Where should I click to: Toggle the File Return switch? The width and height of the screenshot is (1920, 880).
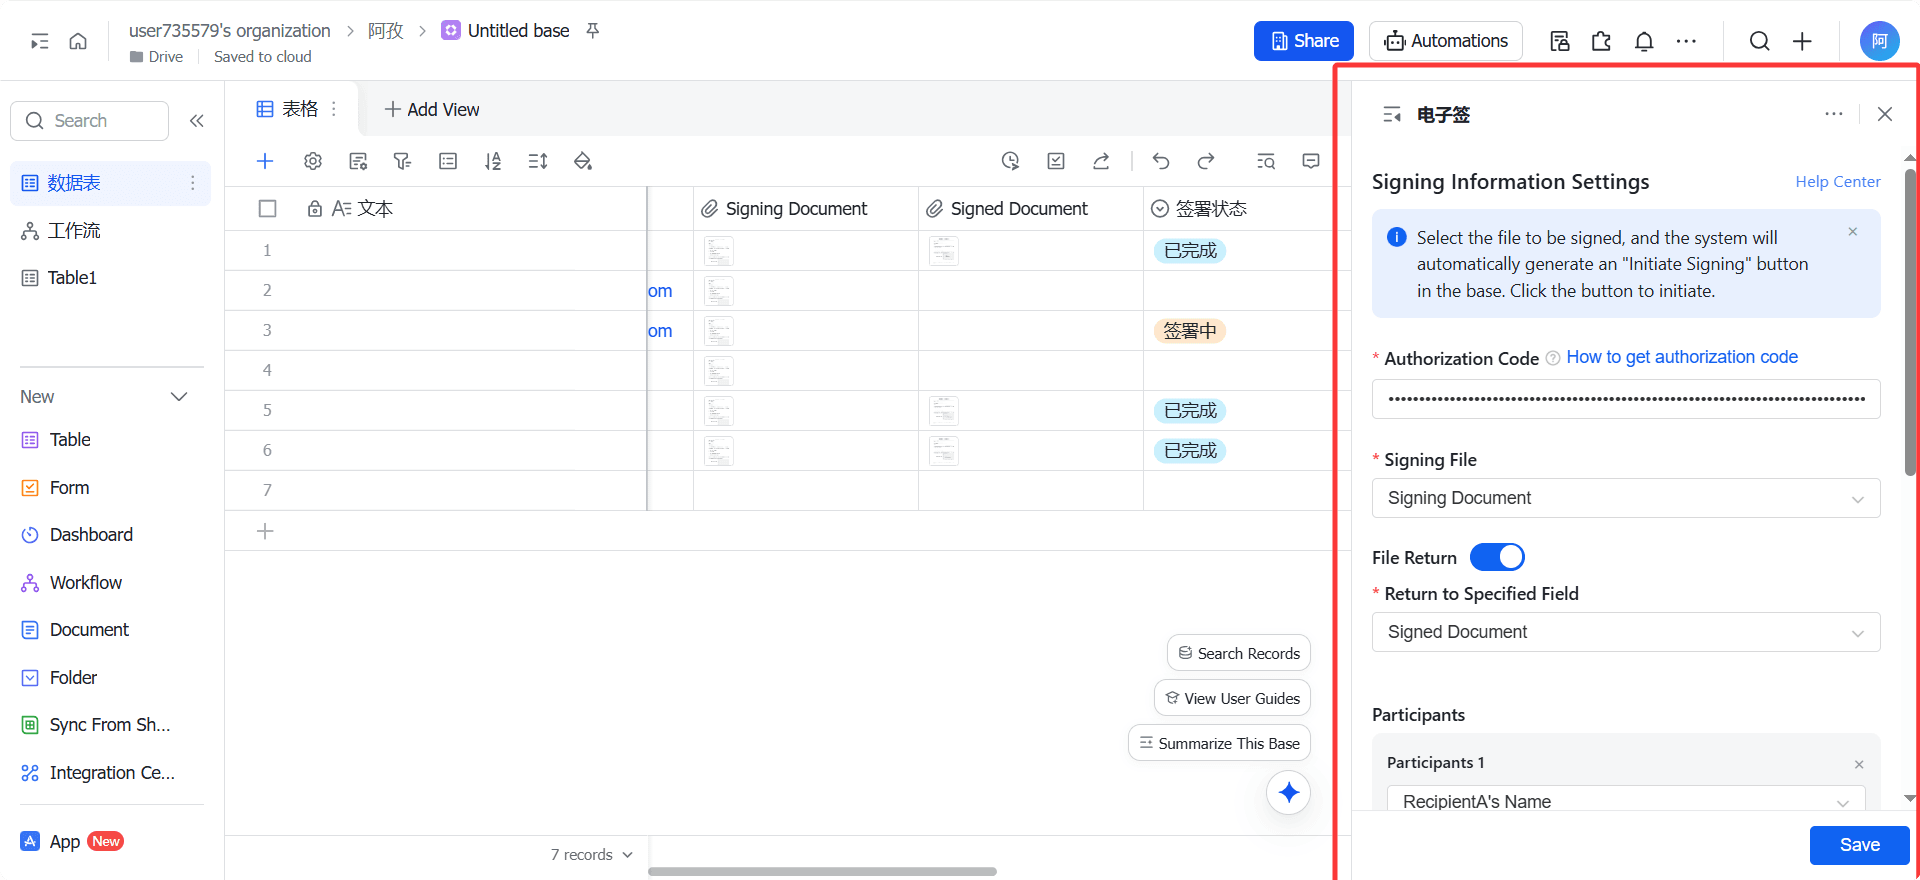1497,557
